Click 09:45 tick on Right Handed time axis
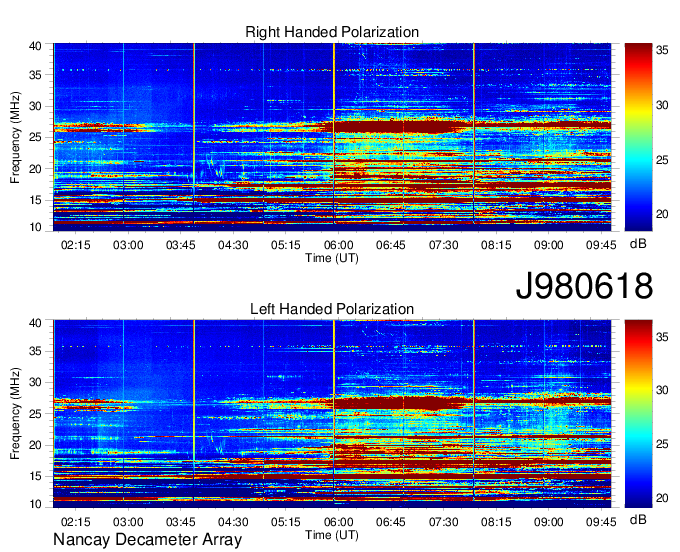This screenshot has height=552, width=680. pos(601,245)
